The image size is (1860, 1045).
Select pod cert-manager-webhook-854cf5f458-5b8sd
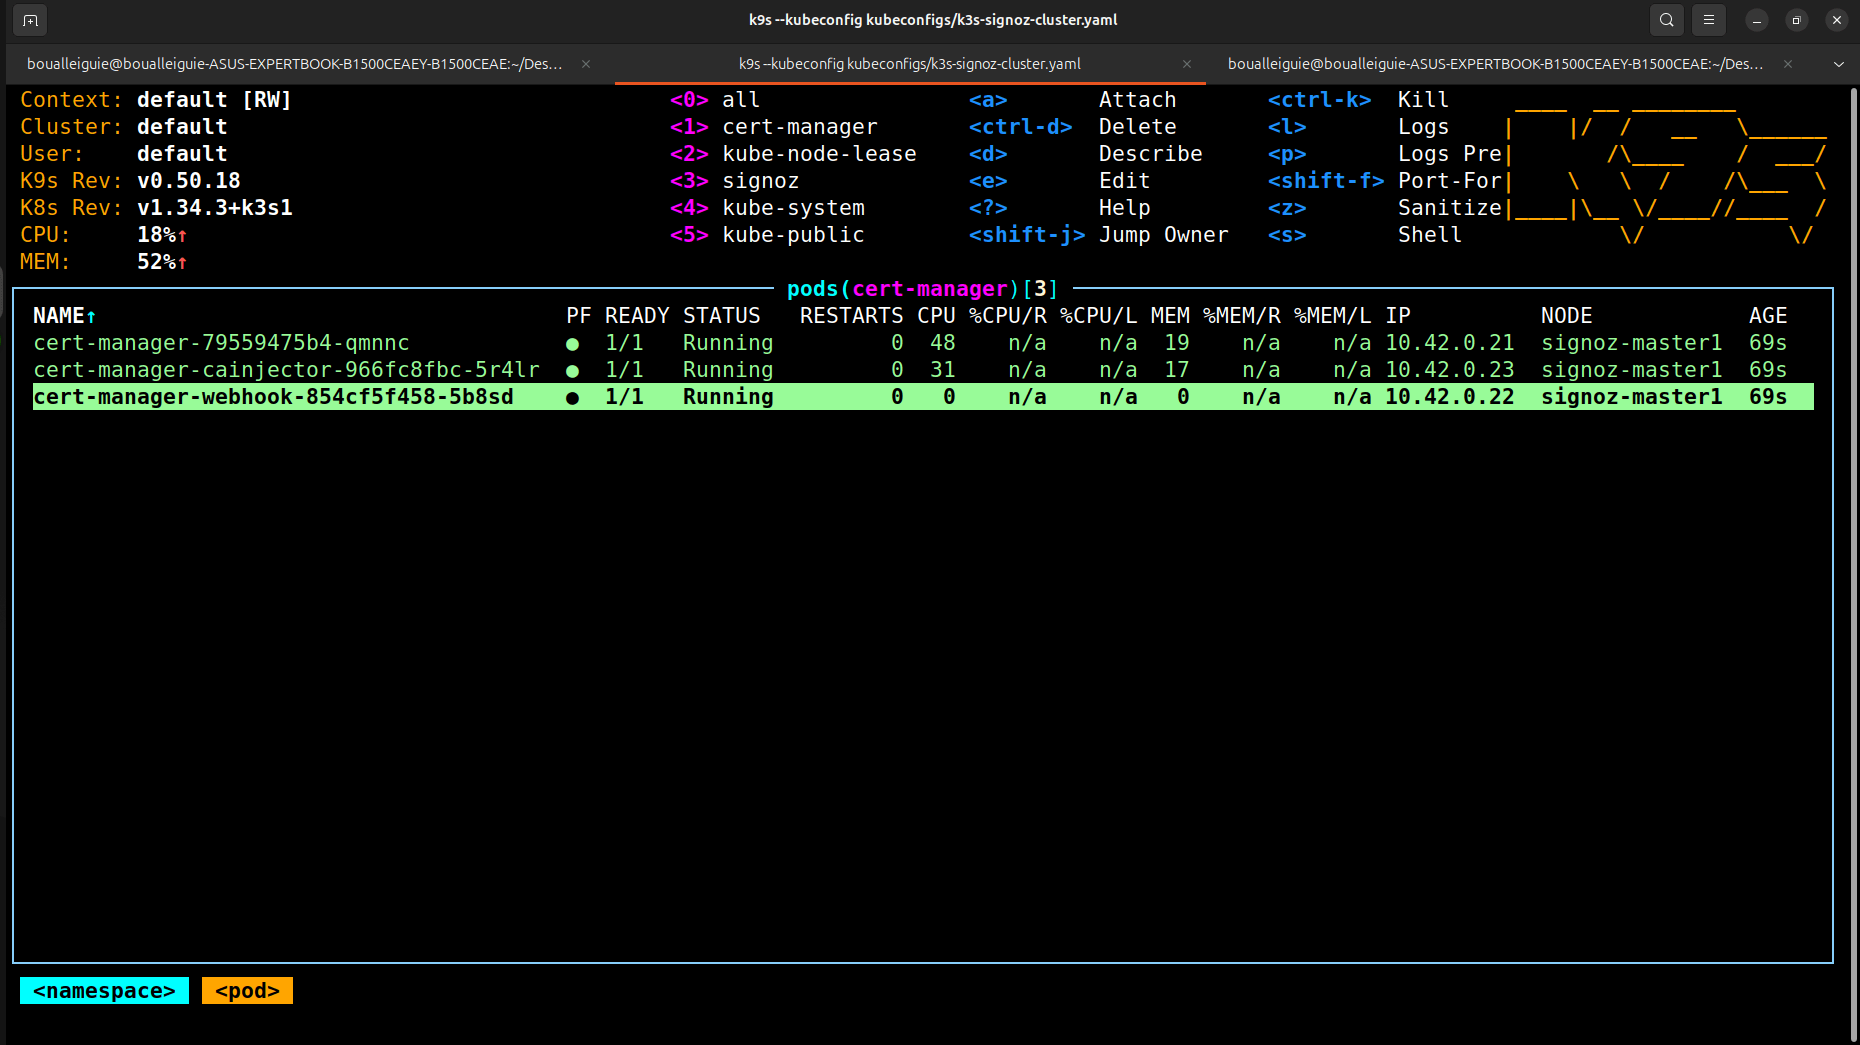(923, 397)
